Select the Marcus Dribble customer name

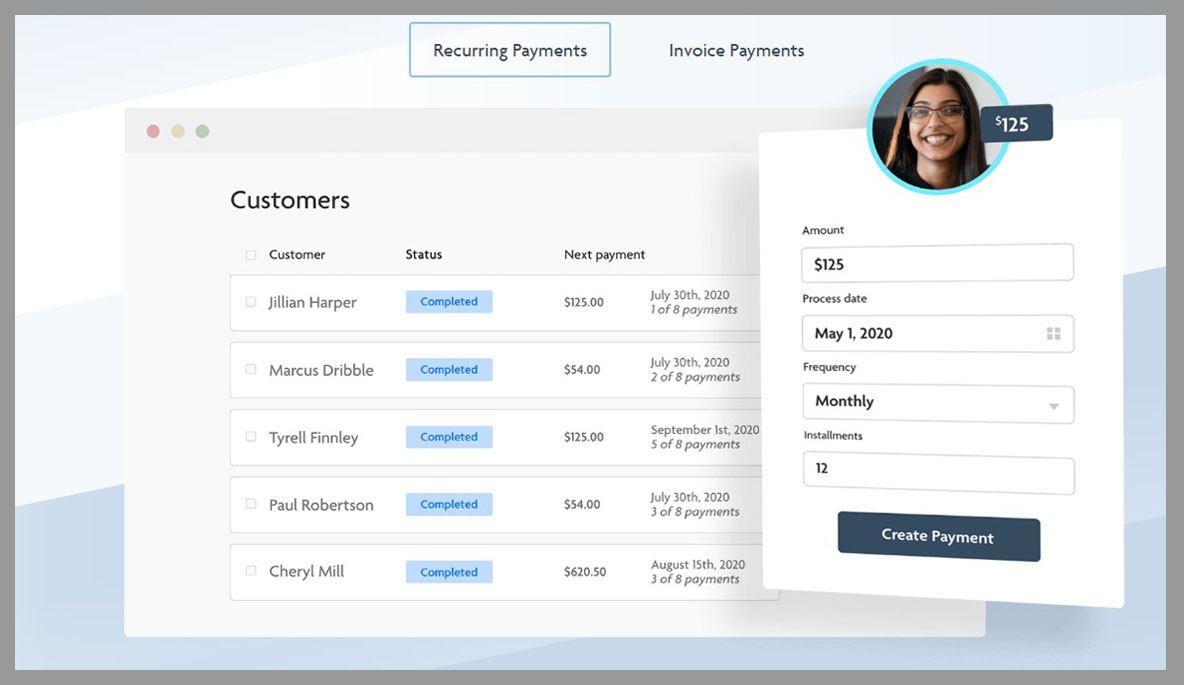point(322,370)
